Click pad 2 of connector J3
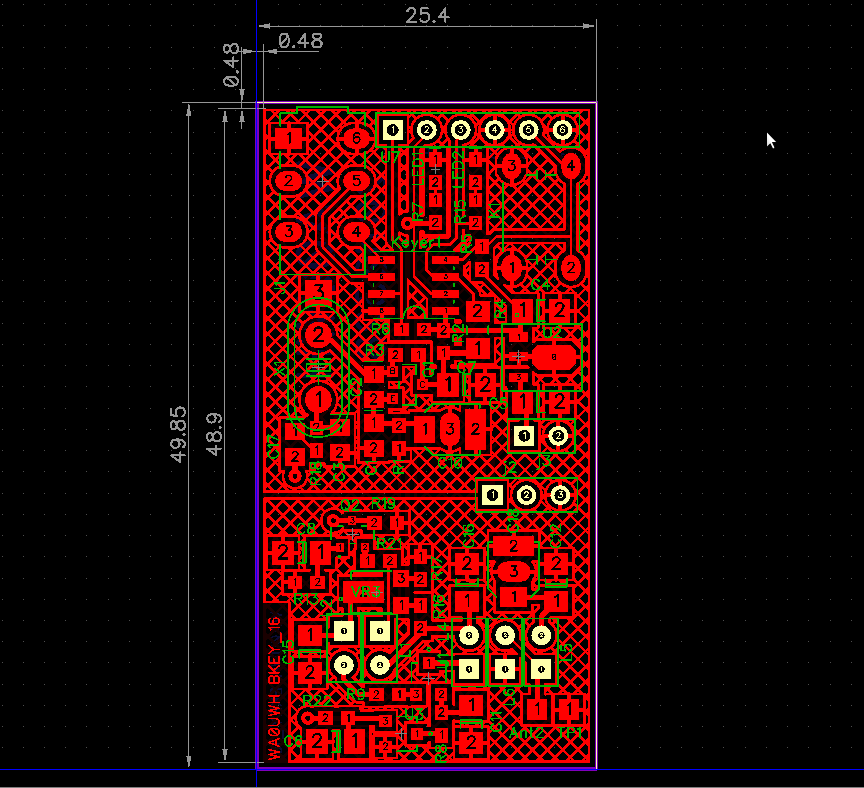Screen dimensions: 864x788 click(559, 434)
